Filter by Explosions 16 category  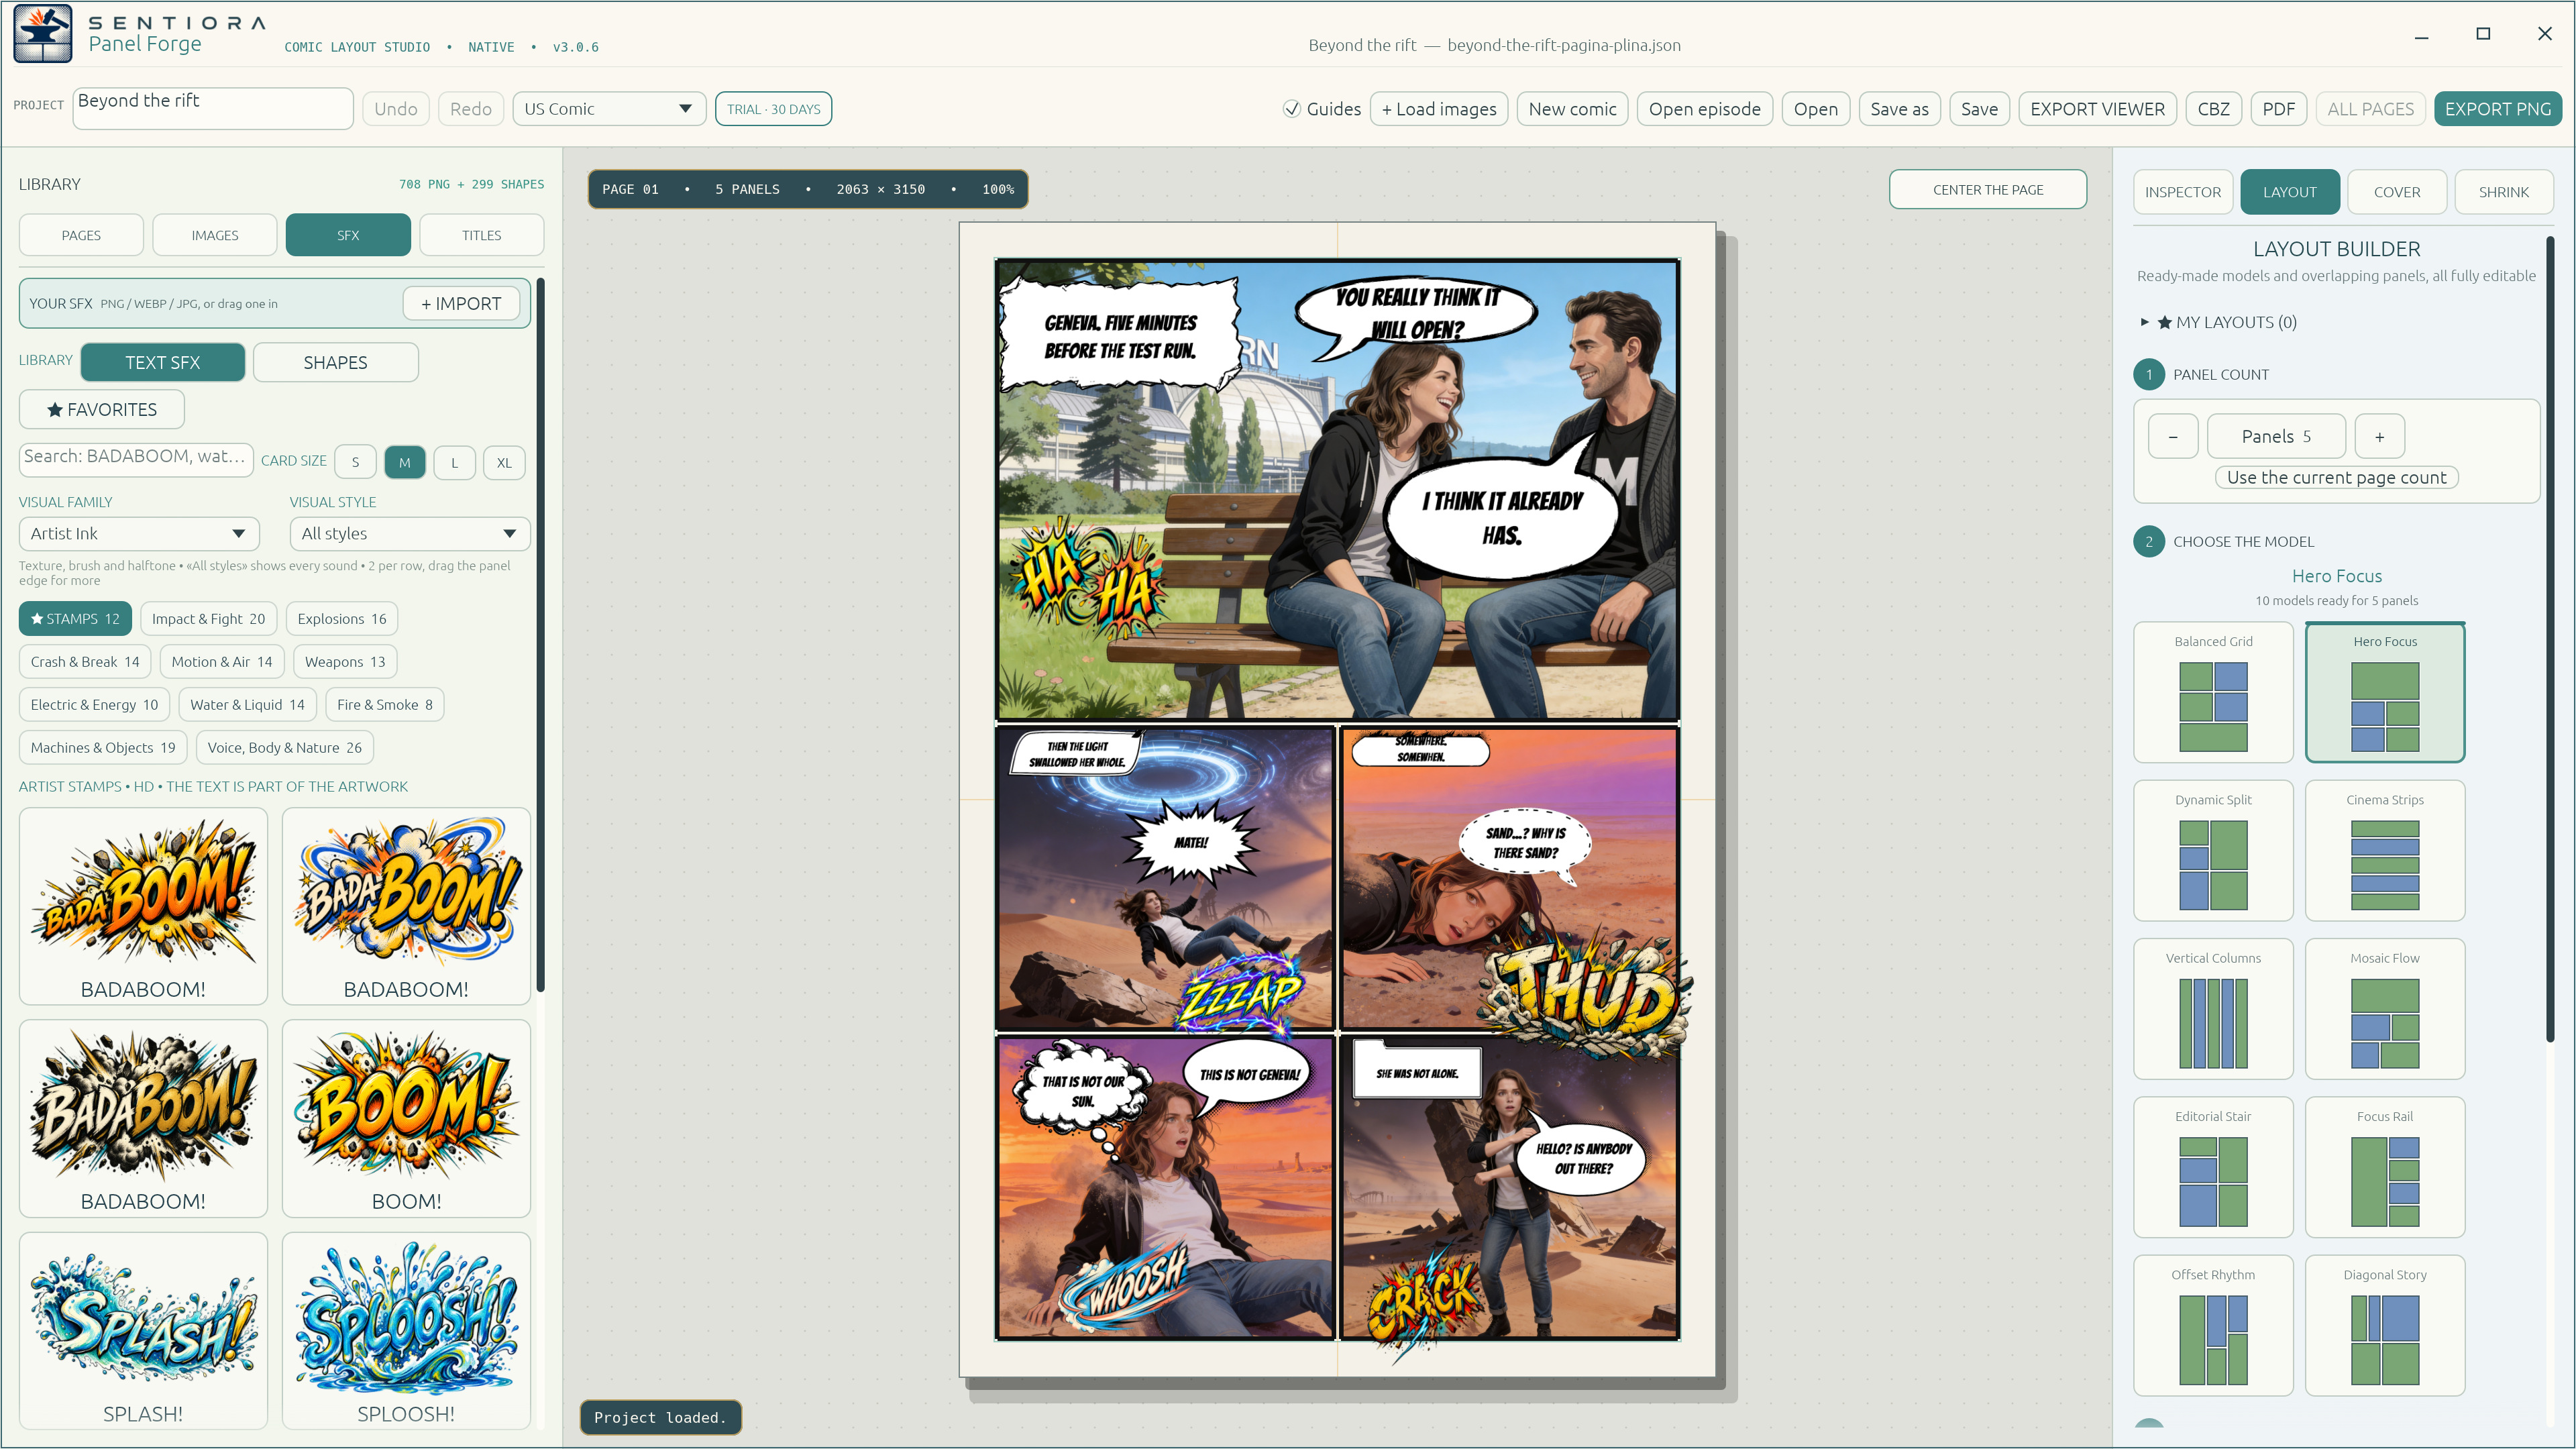pyautogui.click(x=341, y=619)
